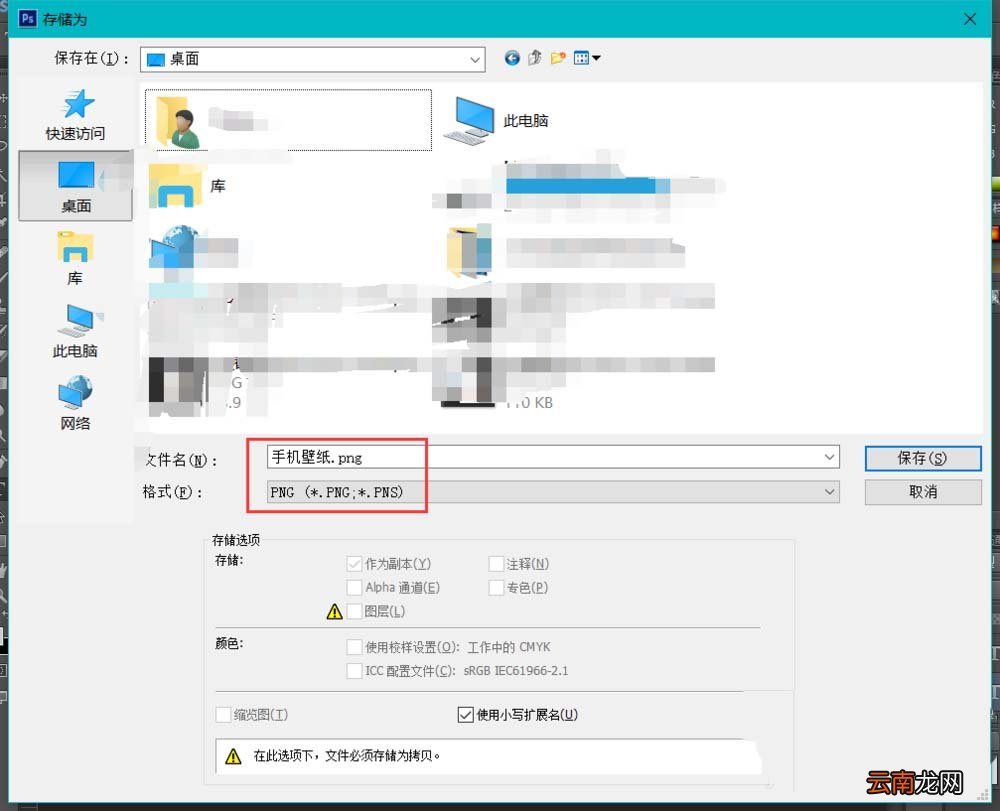Expand the 格式 format dropdown arrow
1000x811 pixels.
coord(829,492)
